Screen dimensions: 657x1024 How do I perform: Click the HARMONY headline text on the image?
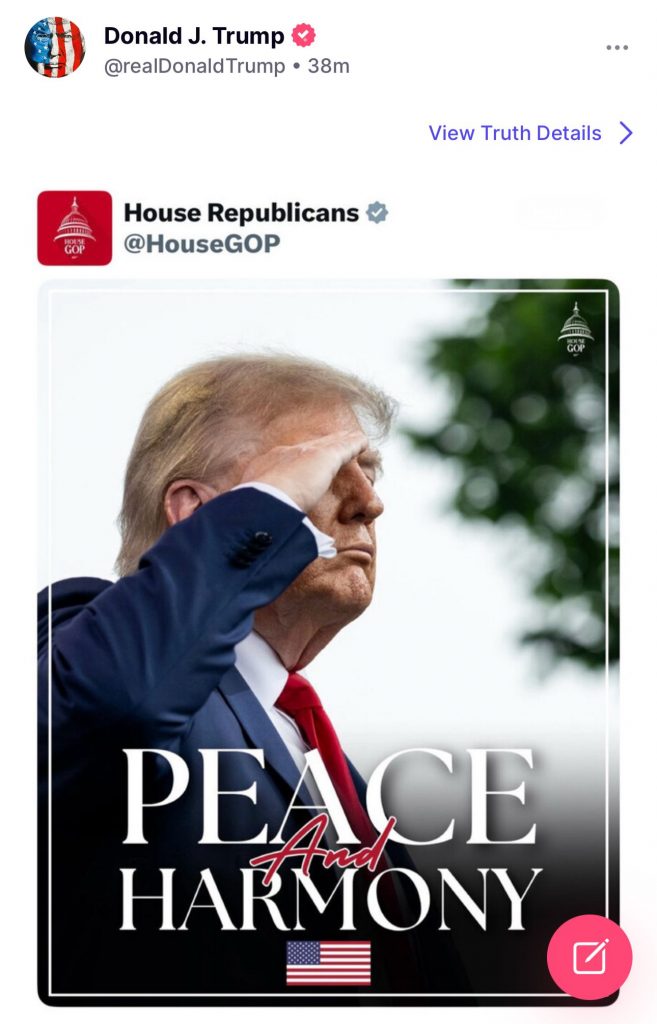click(x=330, y=899)
